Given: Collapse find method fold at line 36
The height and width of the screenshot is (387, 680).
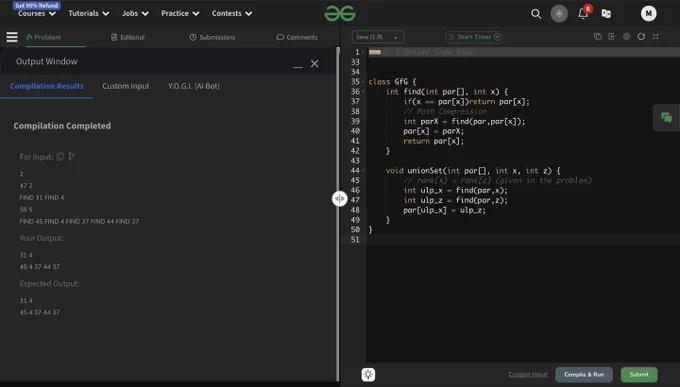Looking at the screenshot, I should pyautogui.click(x=363, y=92).
